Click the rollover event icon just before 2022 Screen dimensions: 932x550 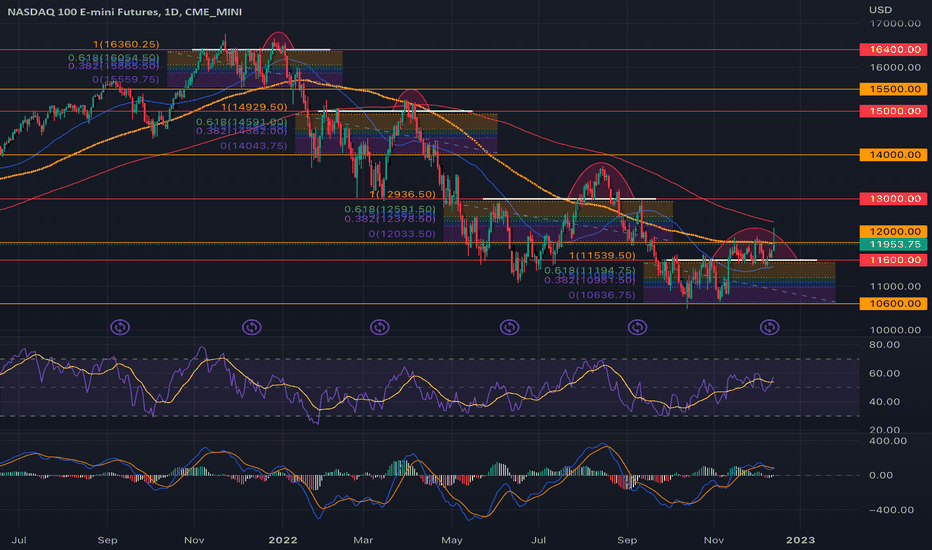(x=251, y=327)
